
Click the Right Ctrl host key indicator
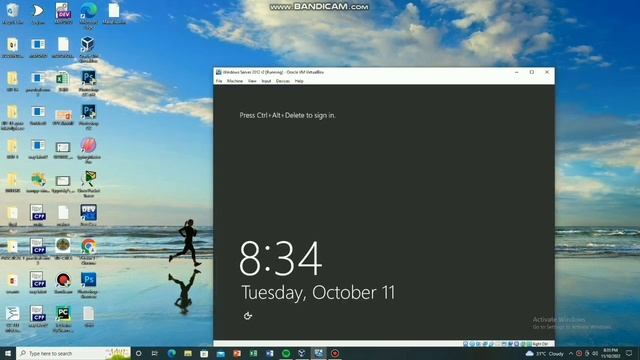pyautogui.click(x=540, y=344)
